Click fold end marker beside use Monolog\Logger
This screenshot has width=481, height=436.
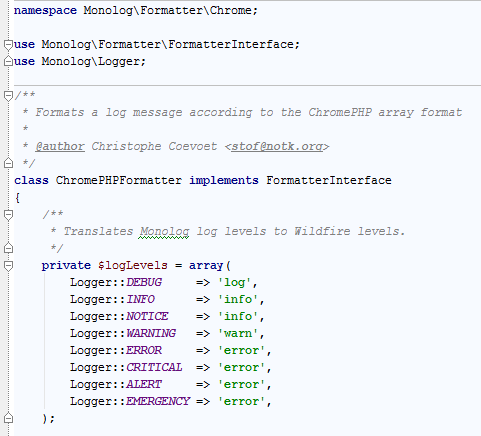pyautogui.click(x=8, y=61)
